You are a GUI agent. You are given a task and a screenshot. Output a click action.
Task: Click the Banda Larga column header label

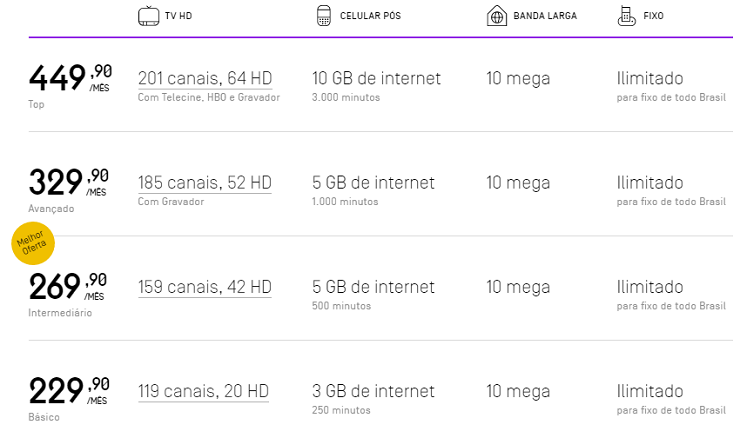click(x=547, y=16)
